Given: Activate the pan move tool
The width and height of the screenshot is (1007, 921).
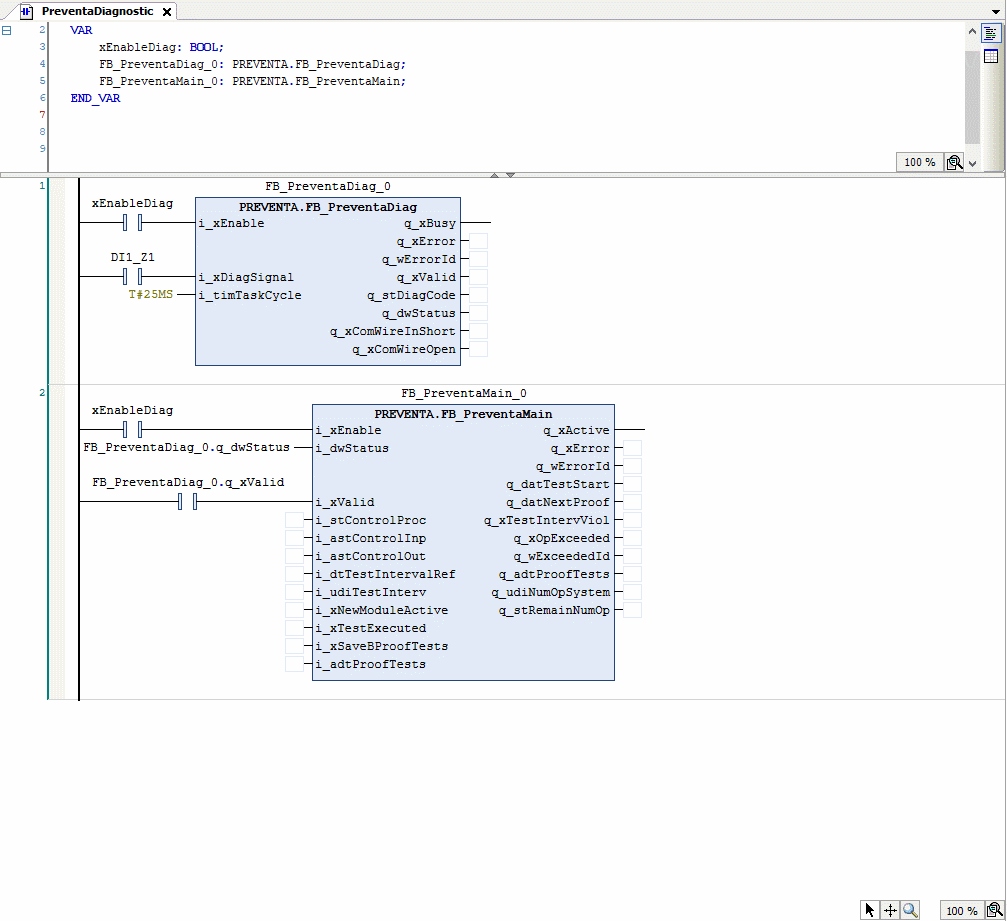Looking at the screenshot, I should (890, 910).
